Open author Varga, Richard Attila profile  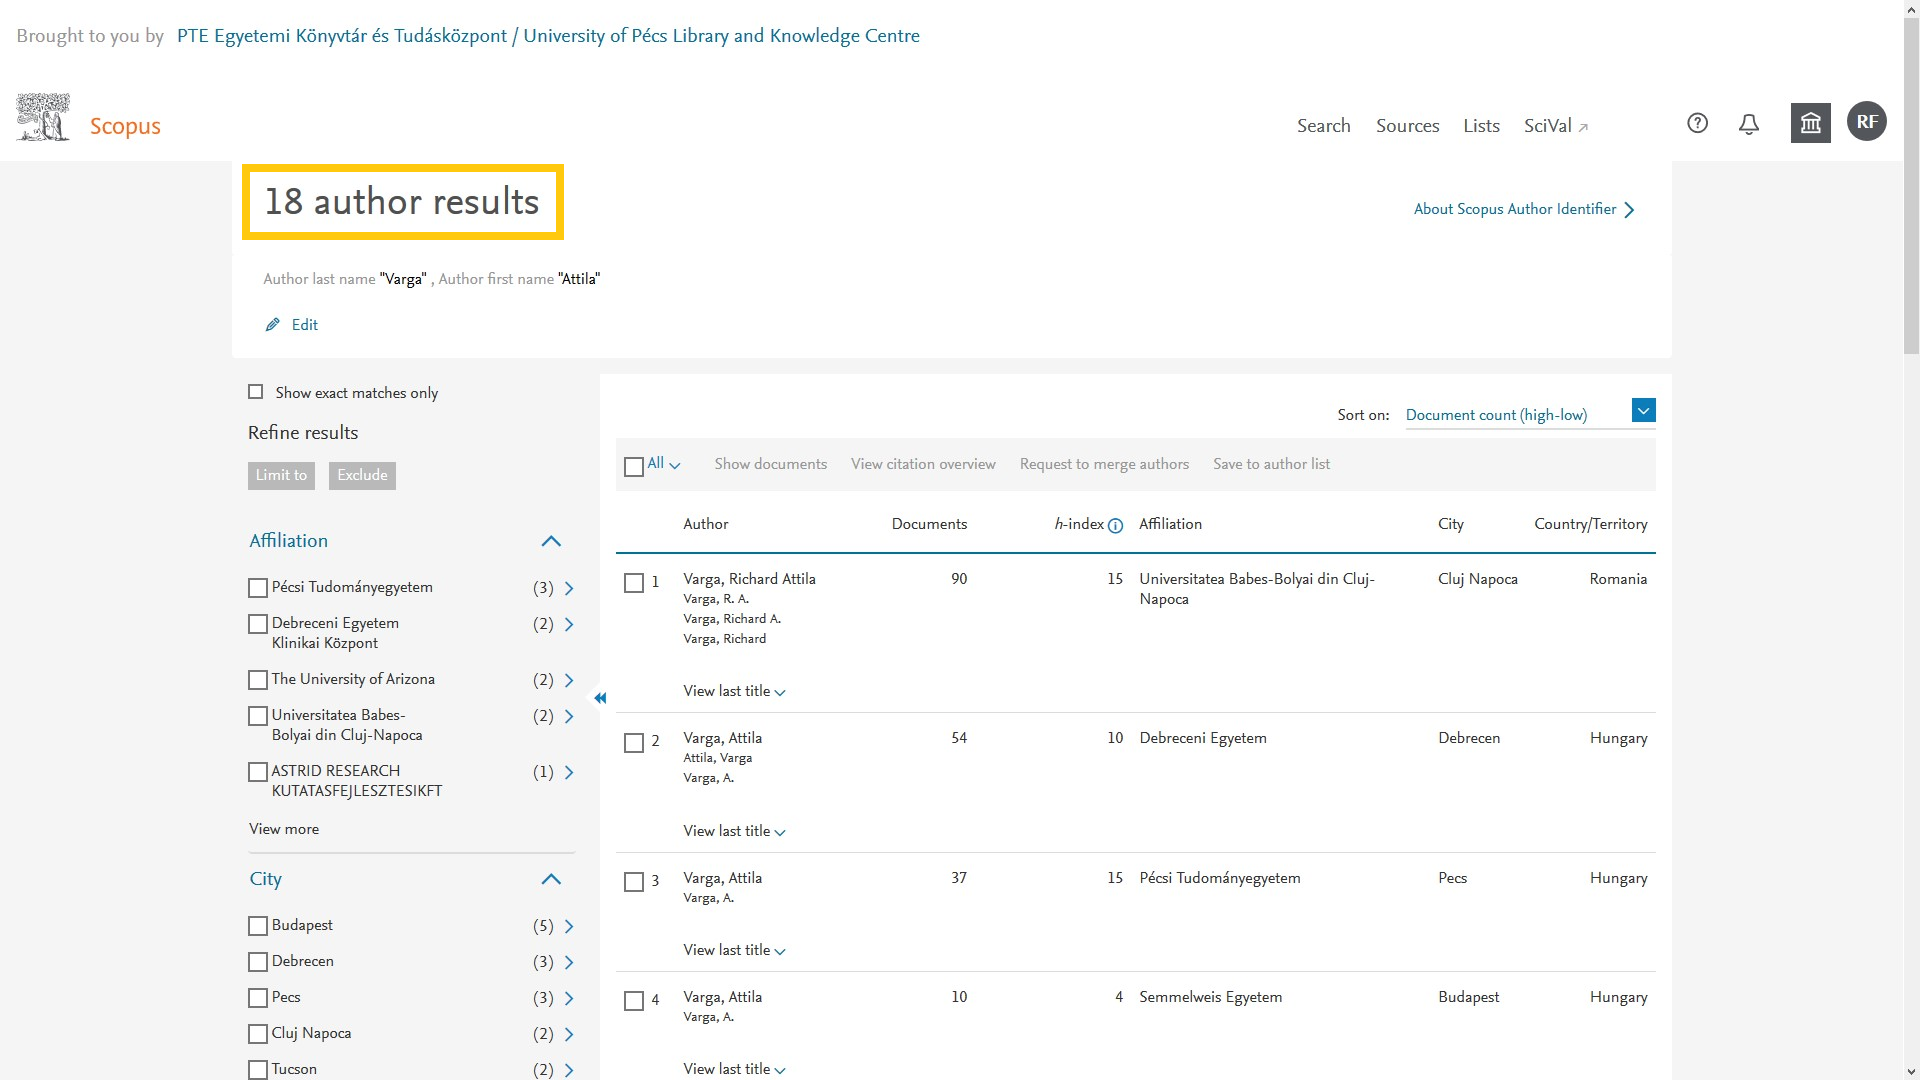pyautogui.click(x=749, y=579)
